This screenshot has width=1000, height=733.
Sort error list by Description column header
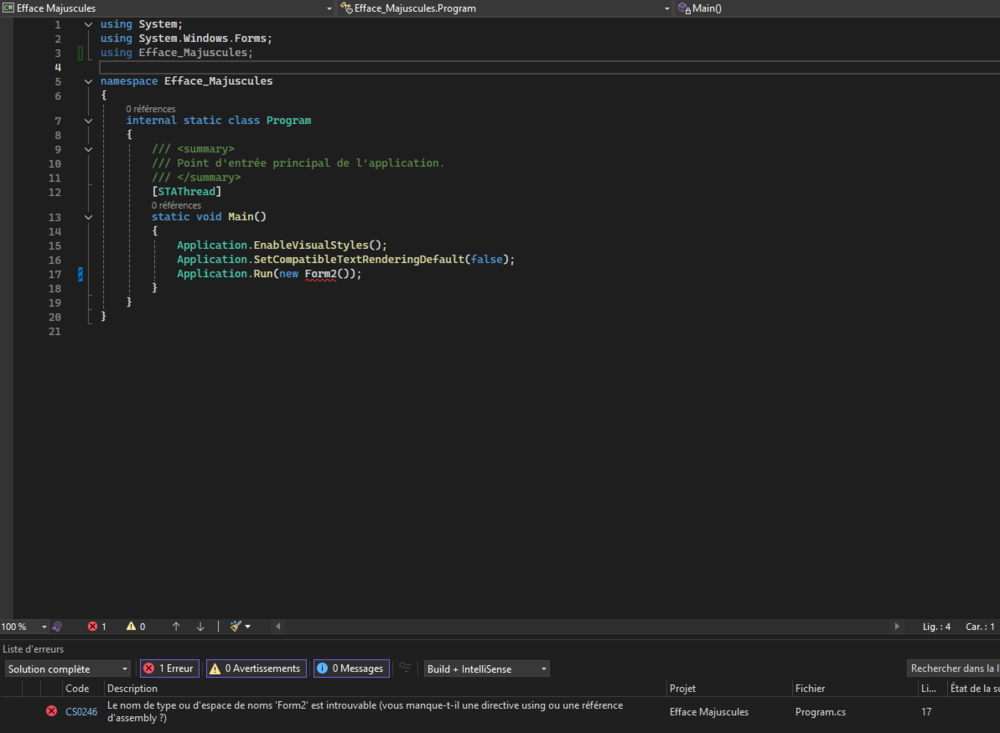132,688
